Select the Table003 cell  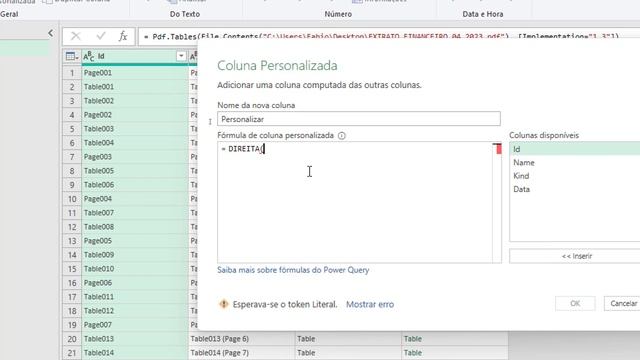point(135,129)
